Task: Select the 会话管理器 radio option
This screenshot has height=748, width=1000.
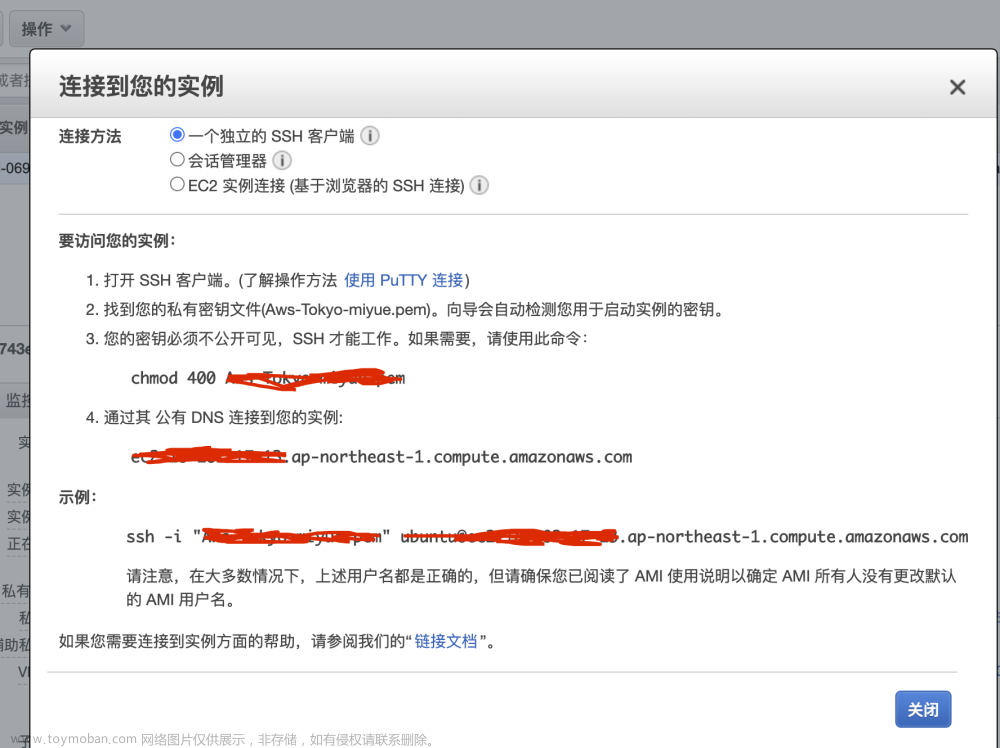Action: click(x=177, y=159)
